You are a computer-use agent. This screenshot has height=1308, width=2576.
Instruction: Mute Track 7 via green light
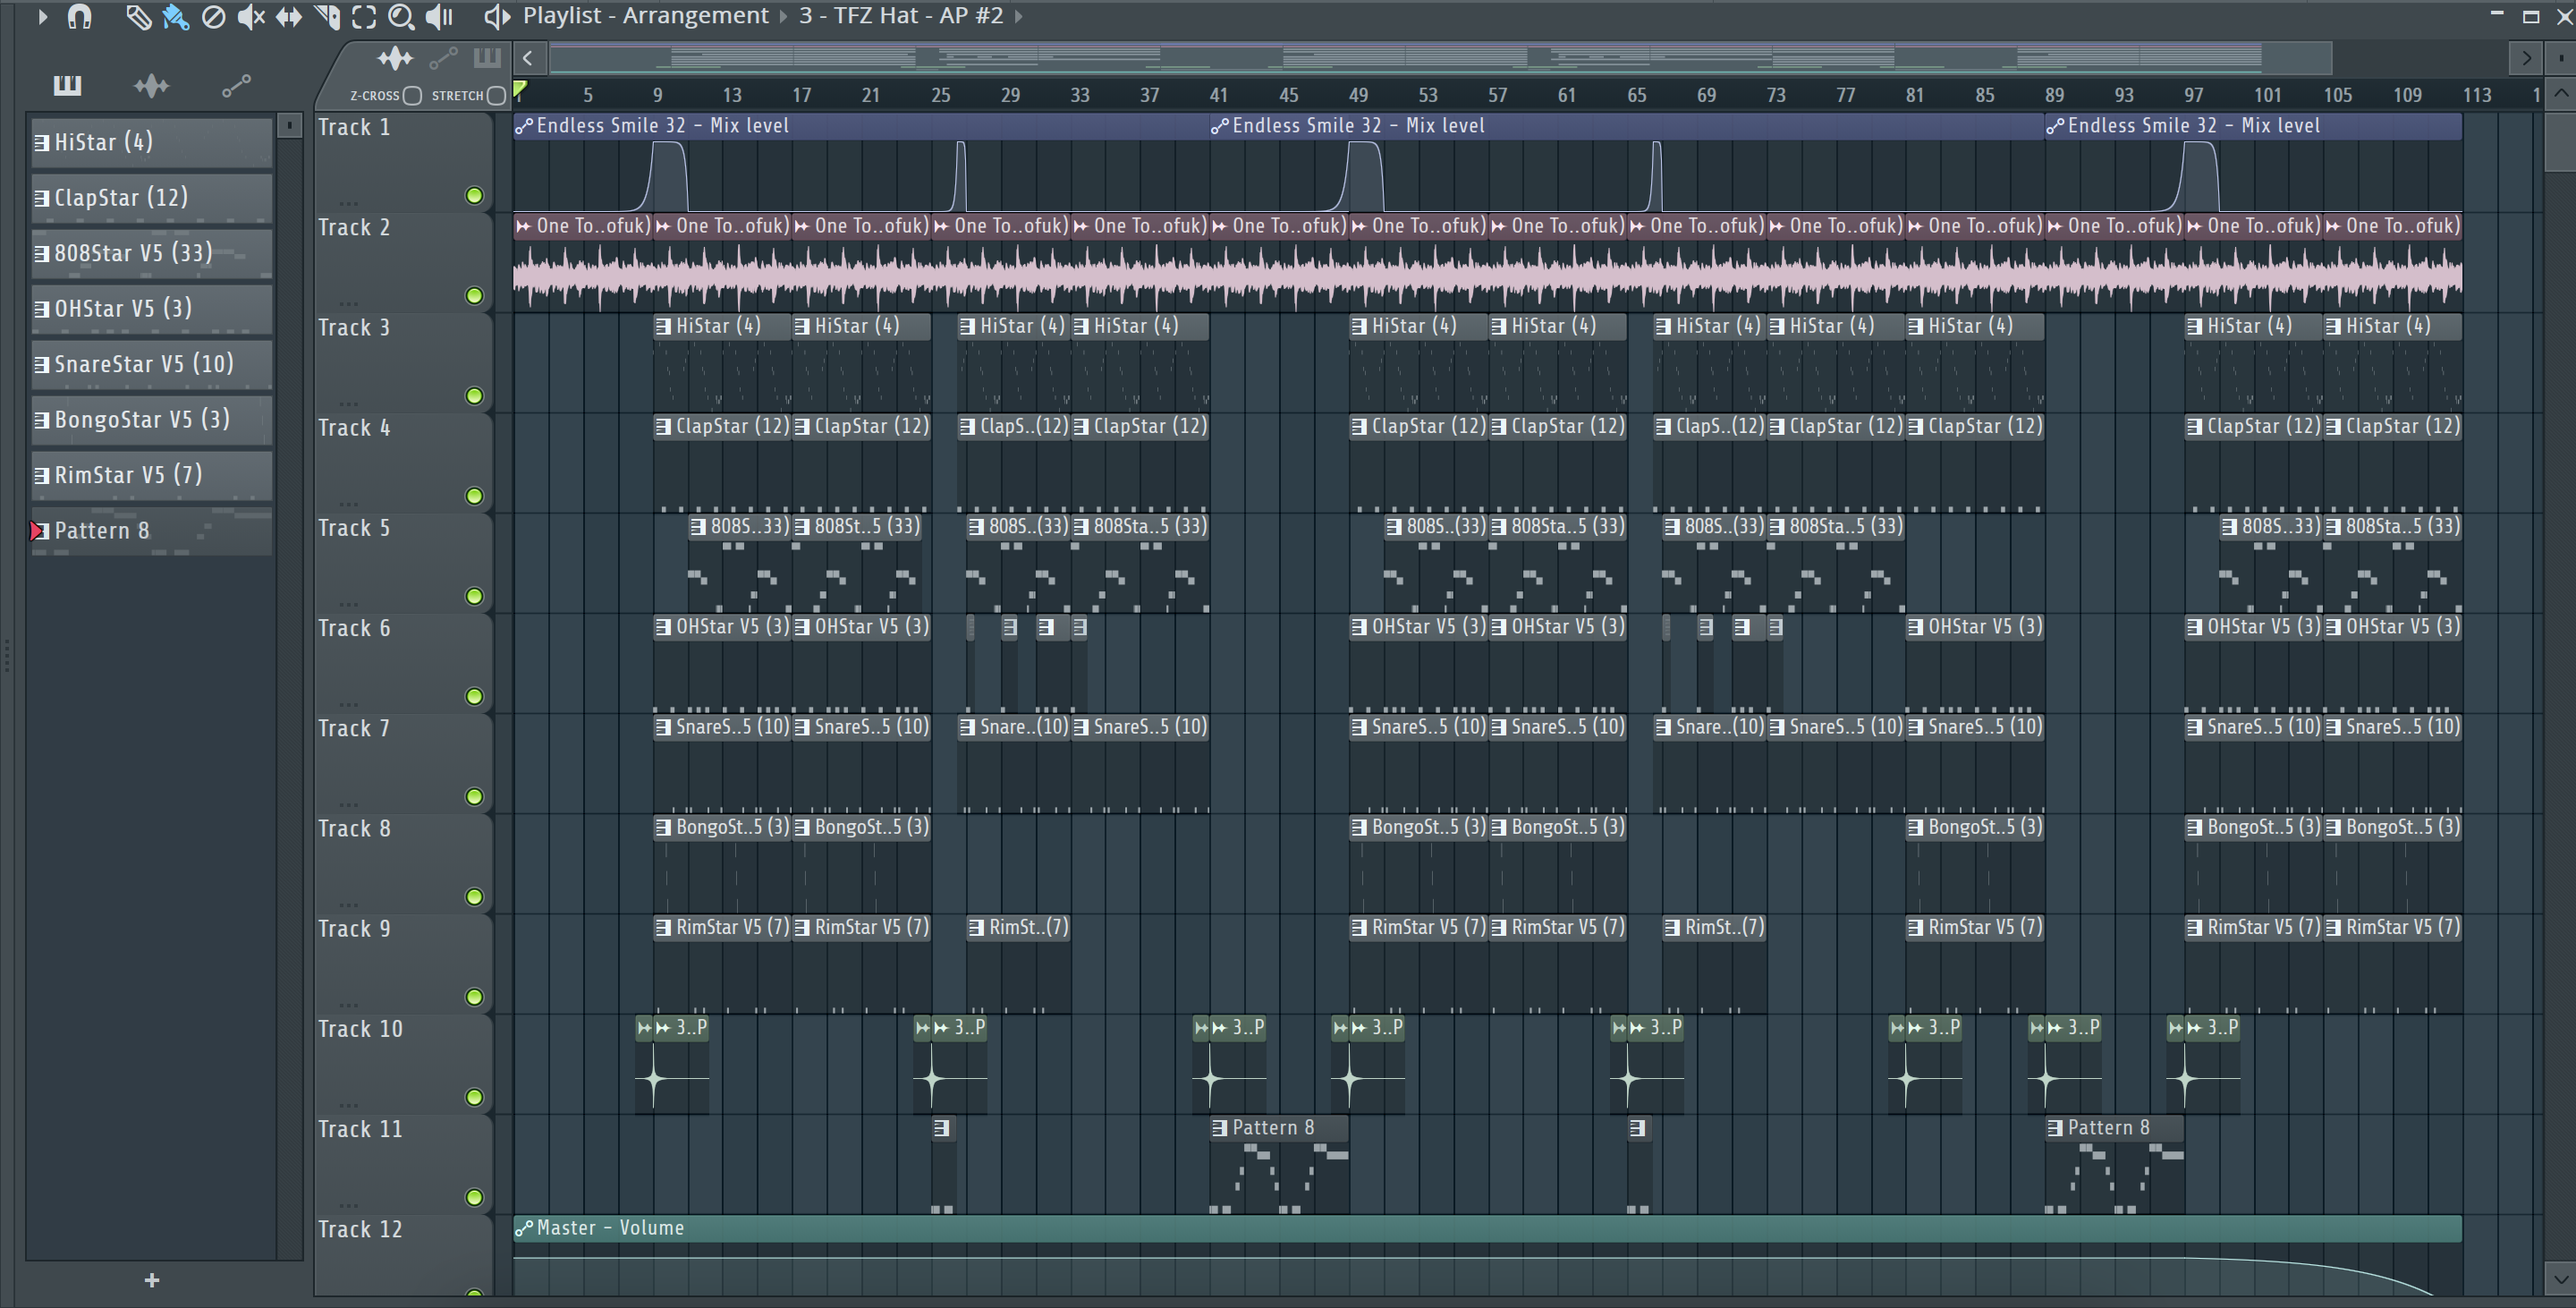pyautogui.click(x=475, y=797)
